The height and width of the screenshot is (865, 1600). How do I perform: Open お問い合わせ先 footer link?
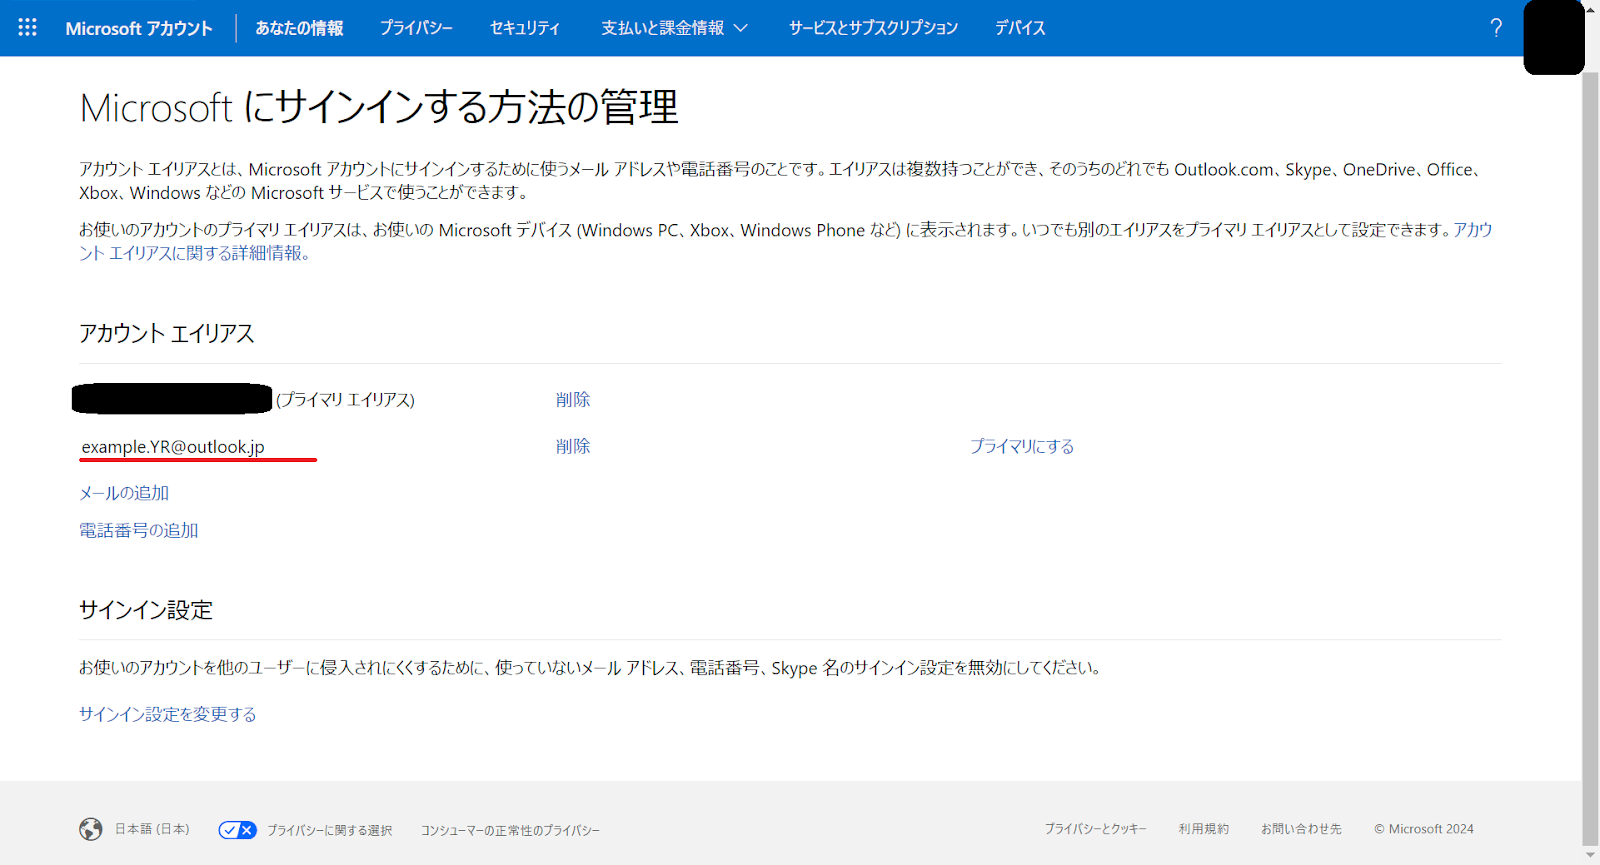coord(1301,829)
